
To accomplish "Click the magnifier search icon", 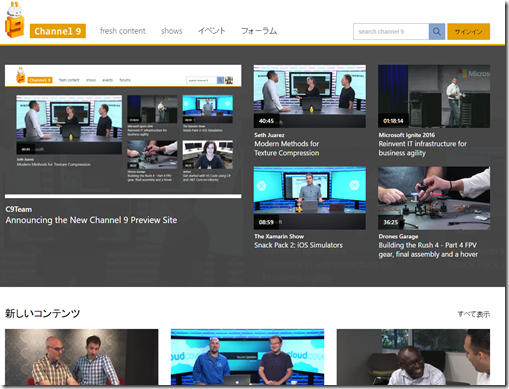I will point(437,32).
